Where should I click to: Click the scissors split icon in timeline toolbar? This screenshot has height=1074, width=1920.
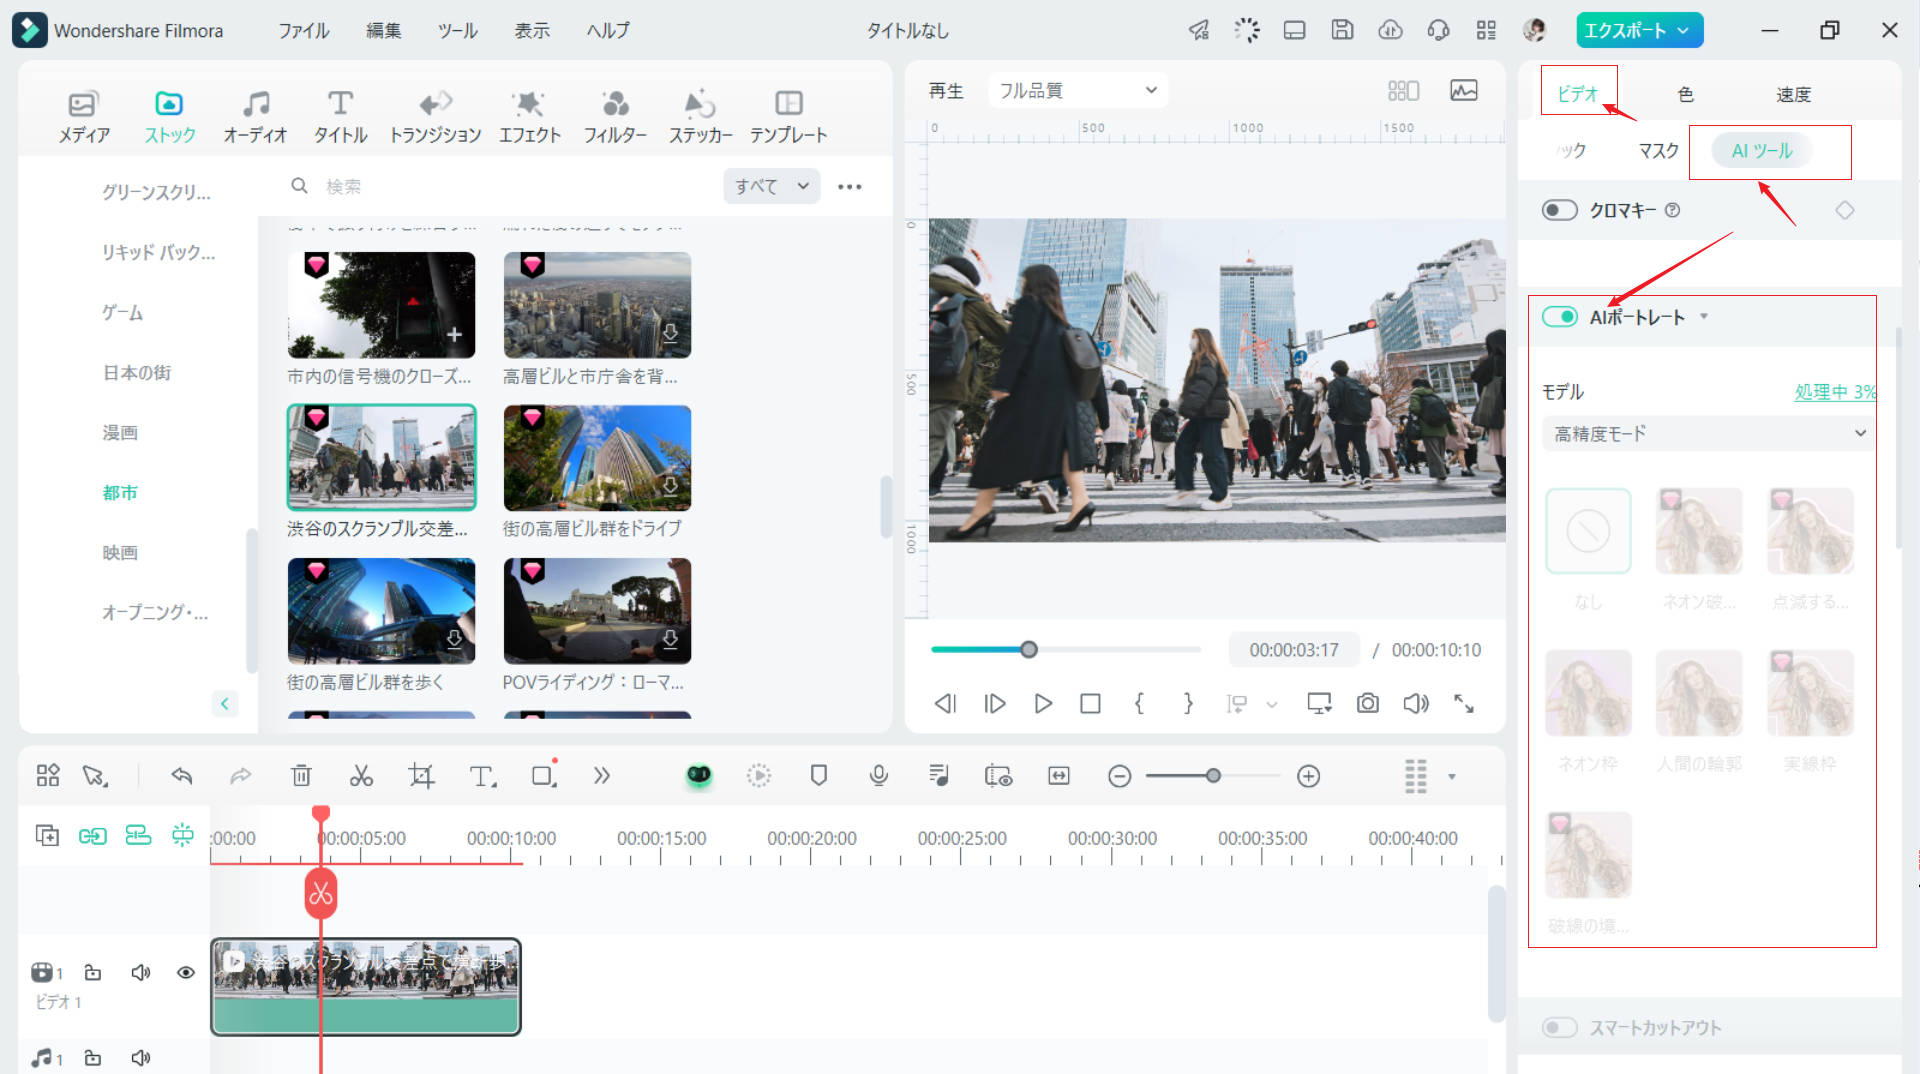361,776
